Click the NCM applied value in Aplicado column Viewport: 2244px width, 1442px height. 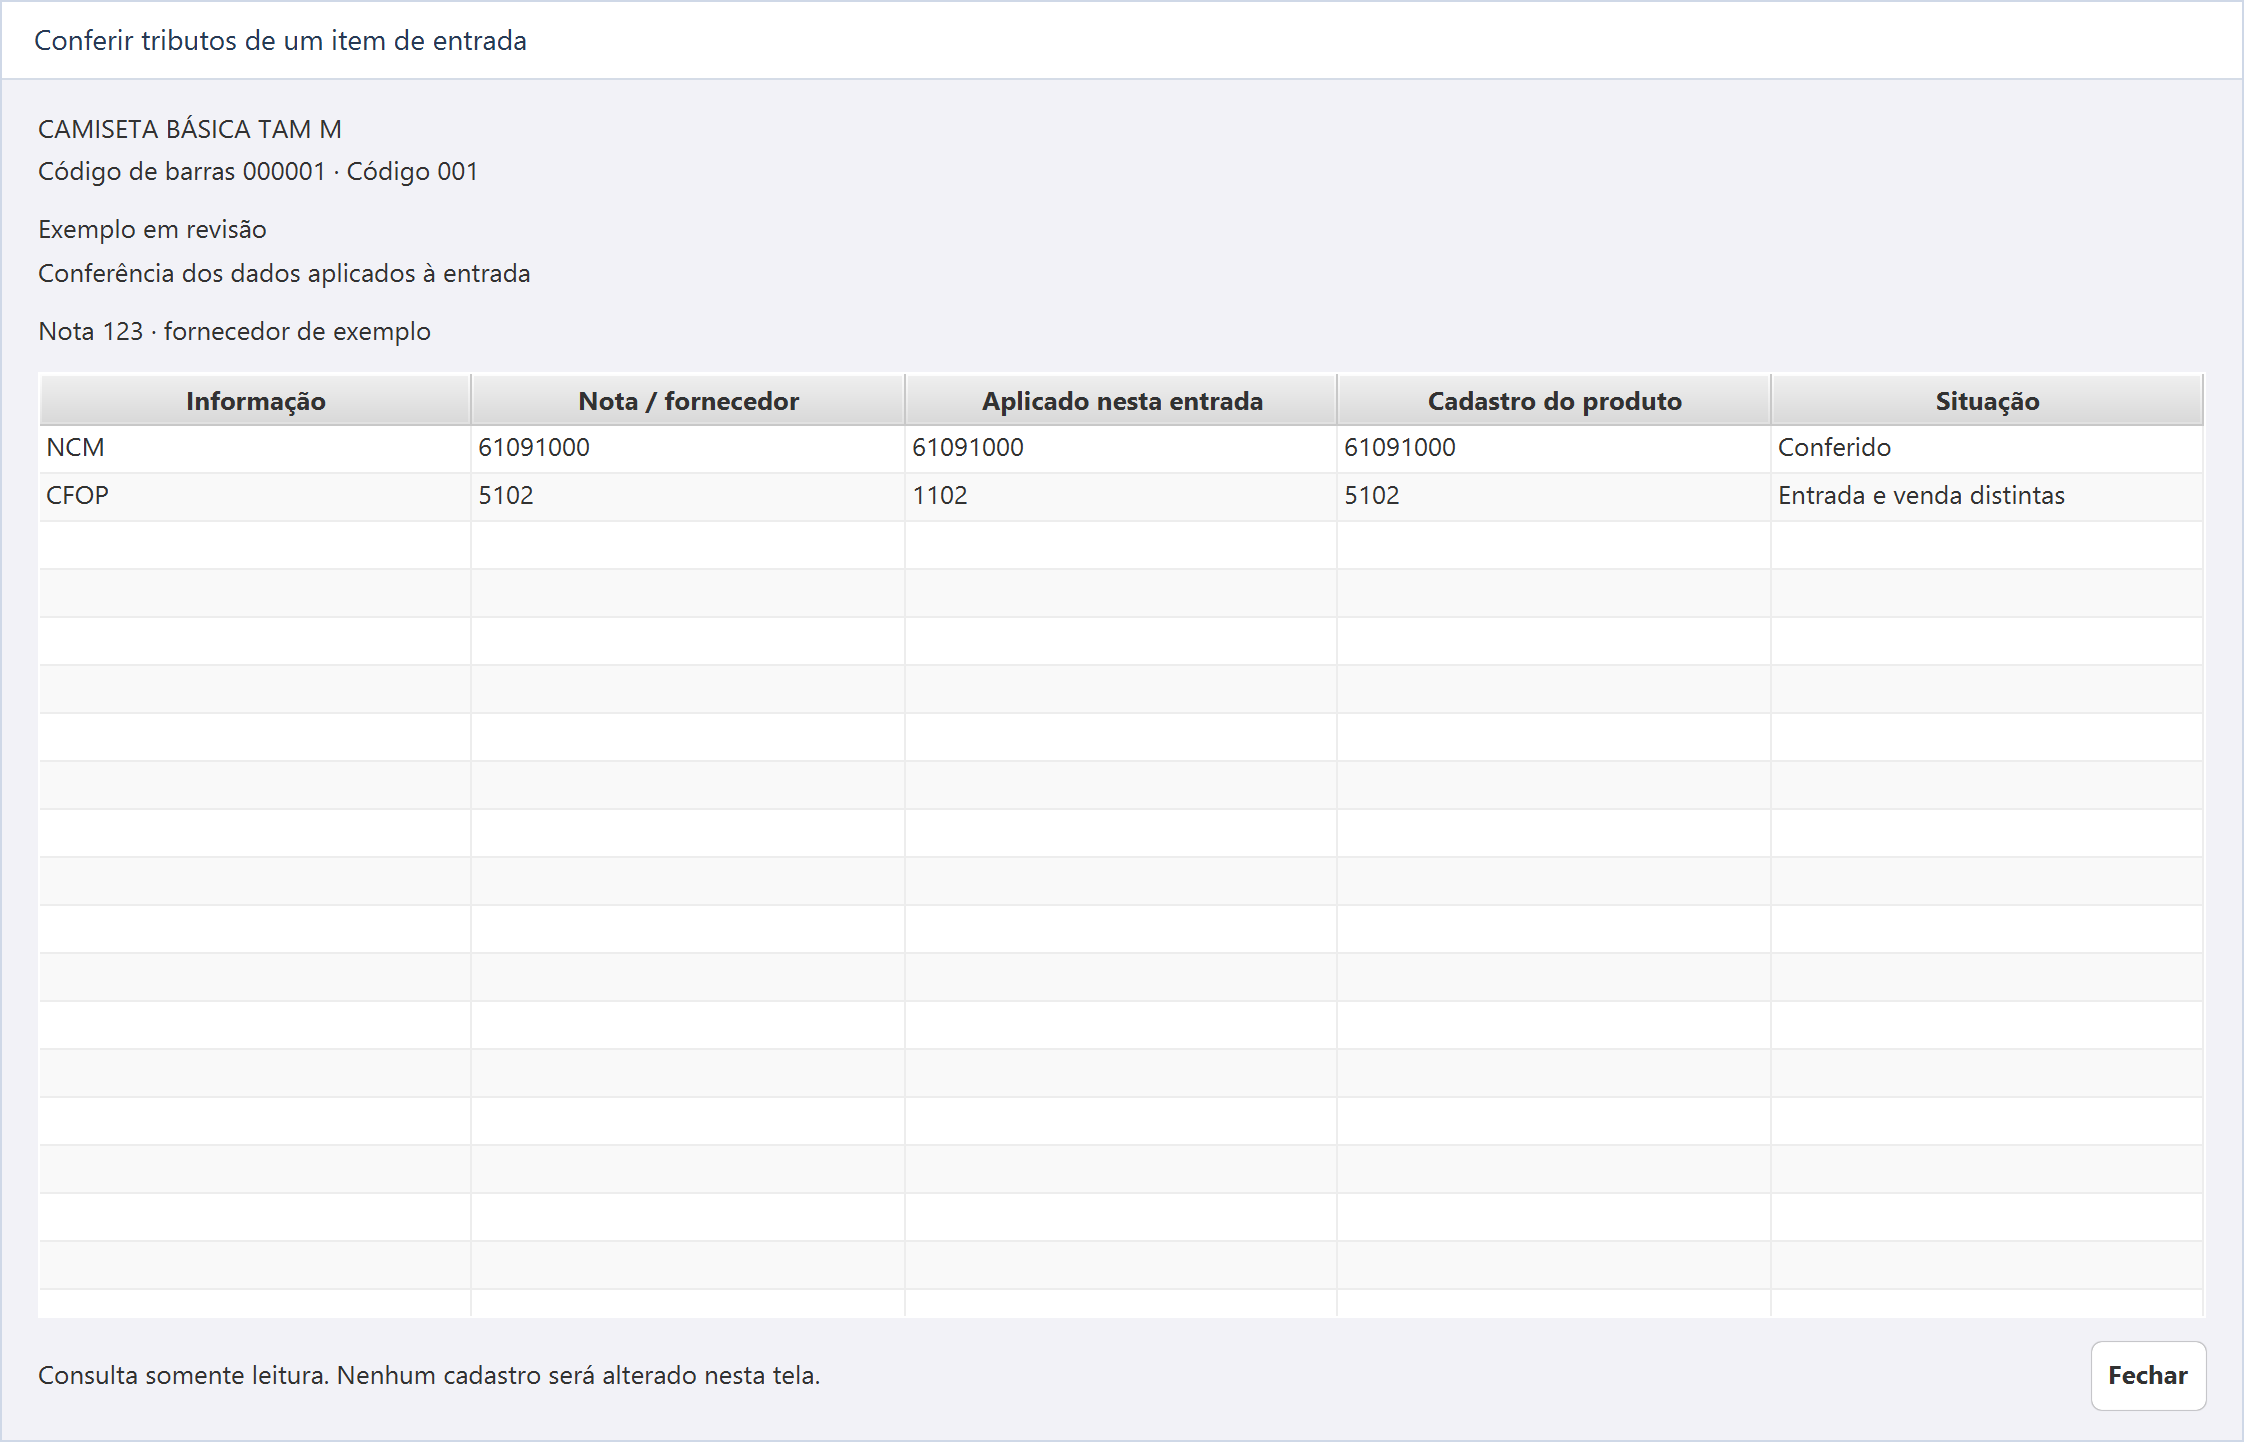968,448
